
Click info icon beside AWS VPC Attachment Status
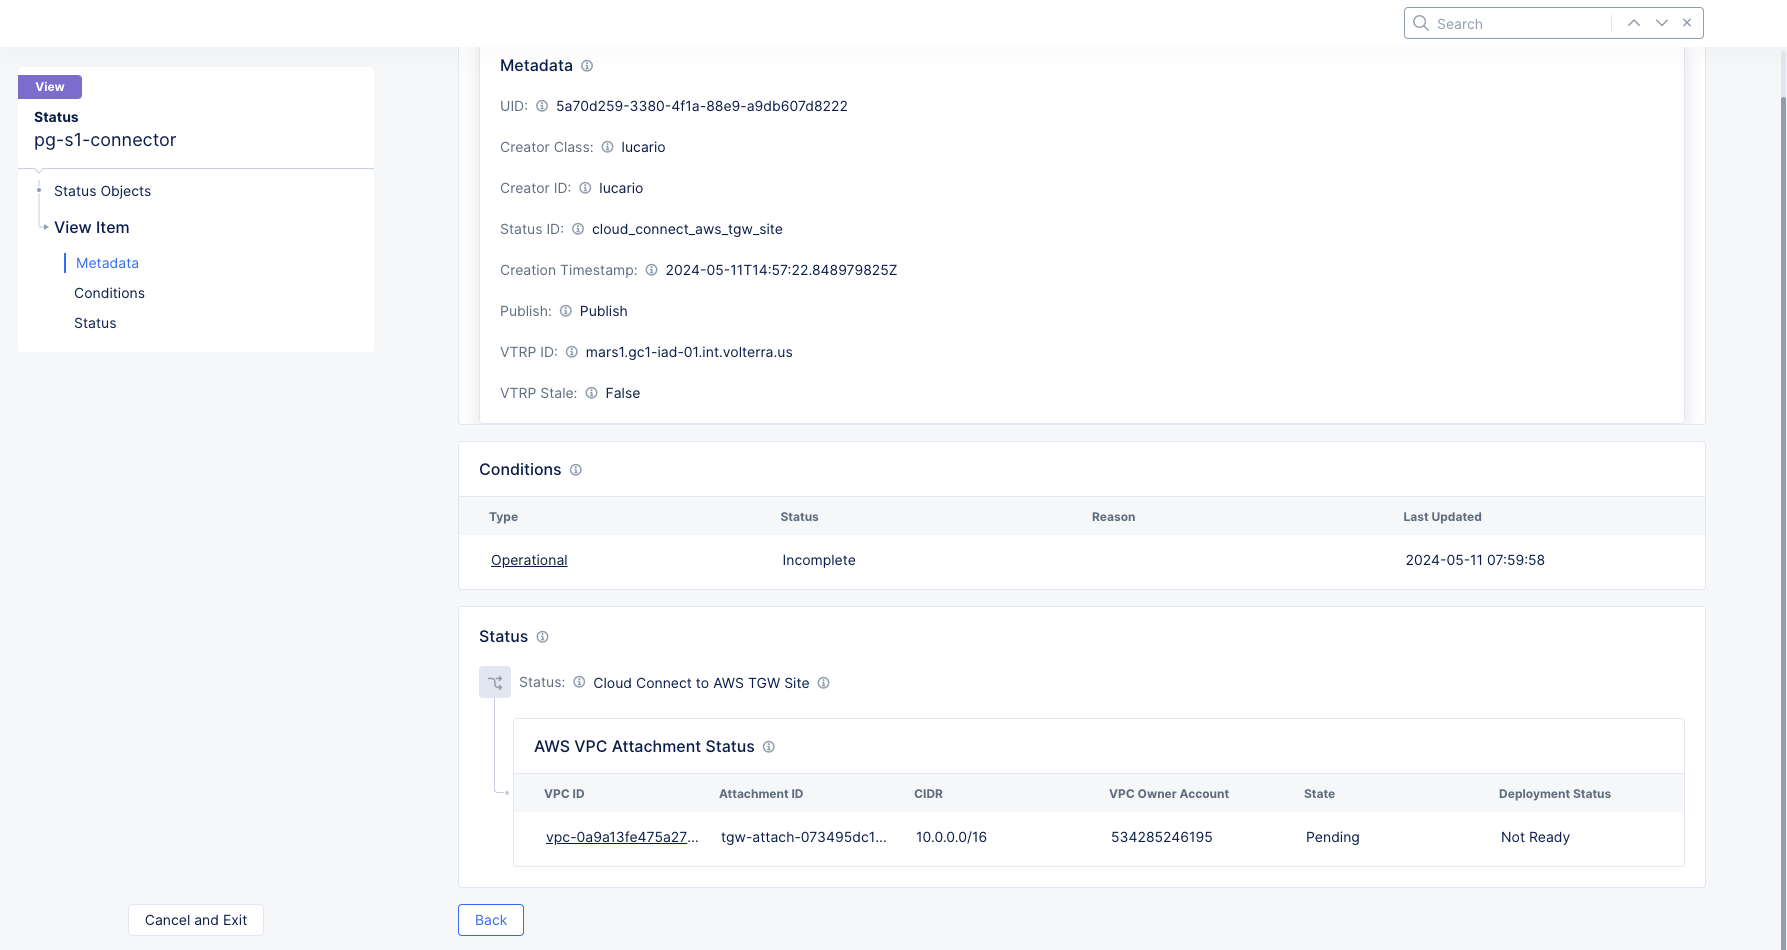(769, 746)
